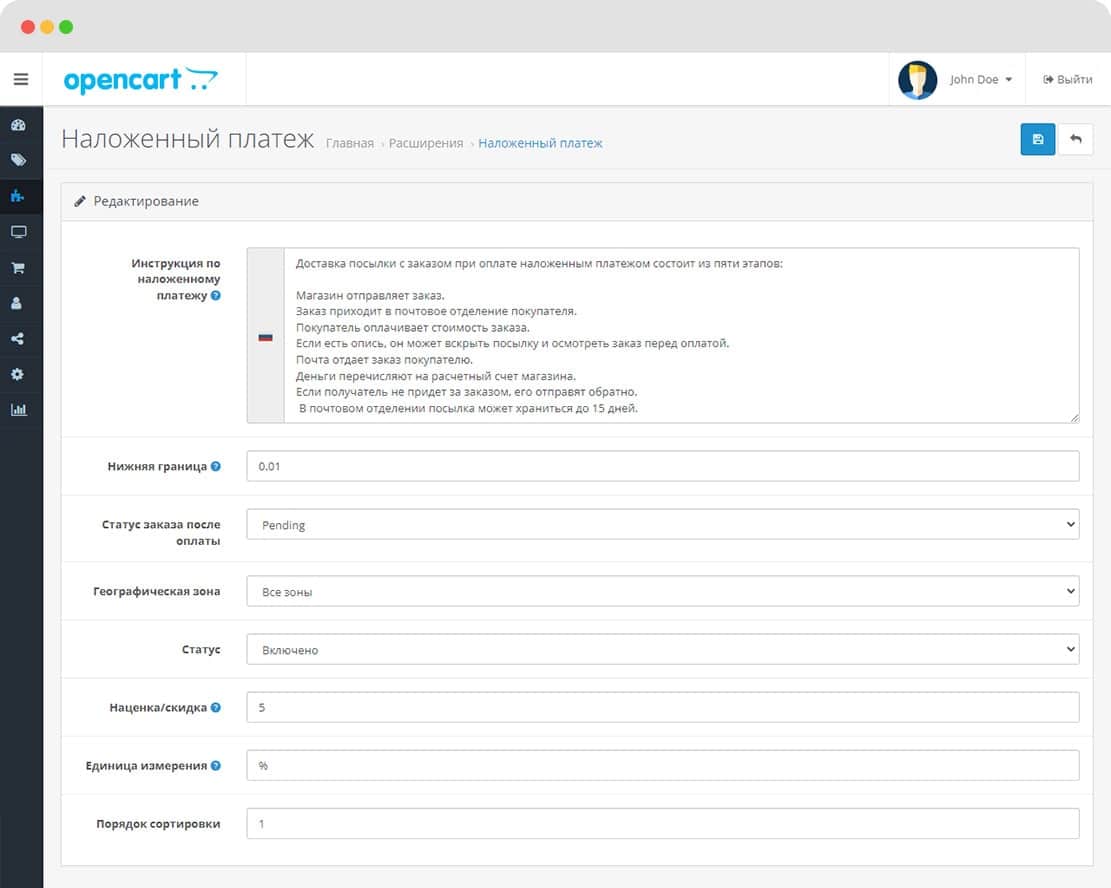Click the Наложенный платеж page title
The height and width of the screenshot is (888, 1111).
(x=187, y=139)
